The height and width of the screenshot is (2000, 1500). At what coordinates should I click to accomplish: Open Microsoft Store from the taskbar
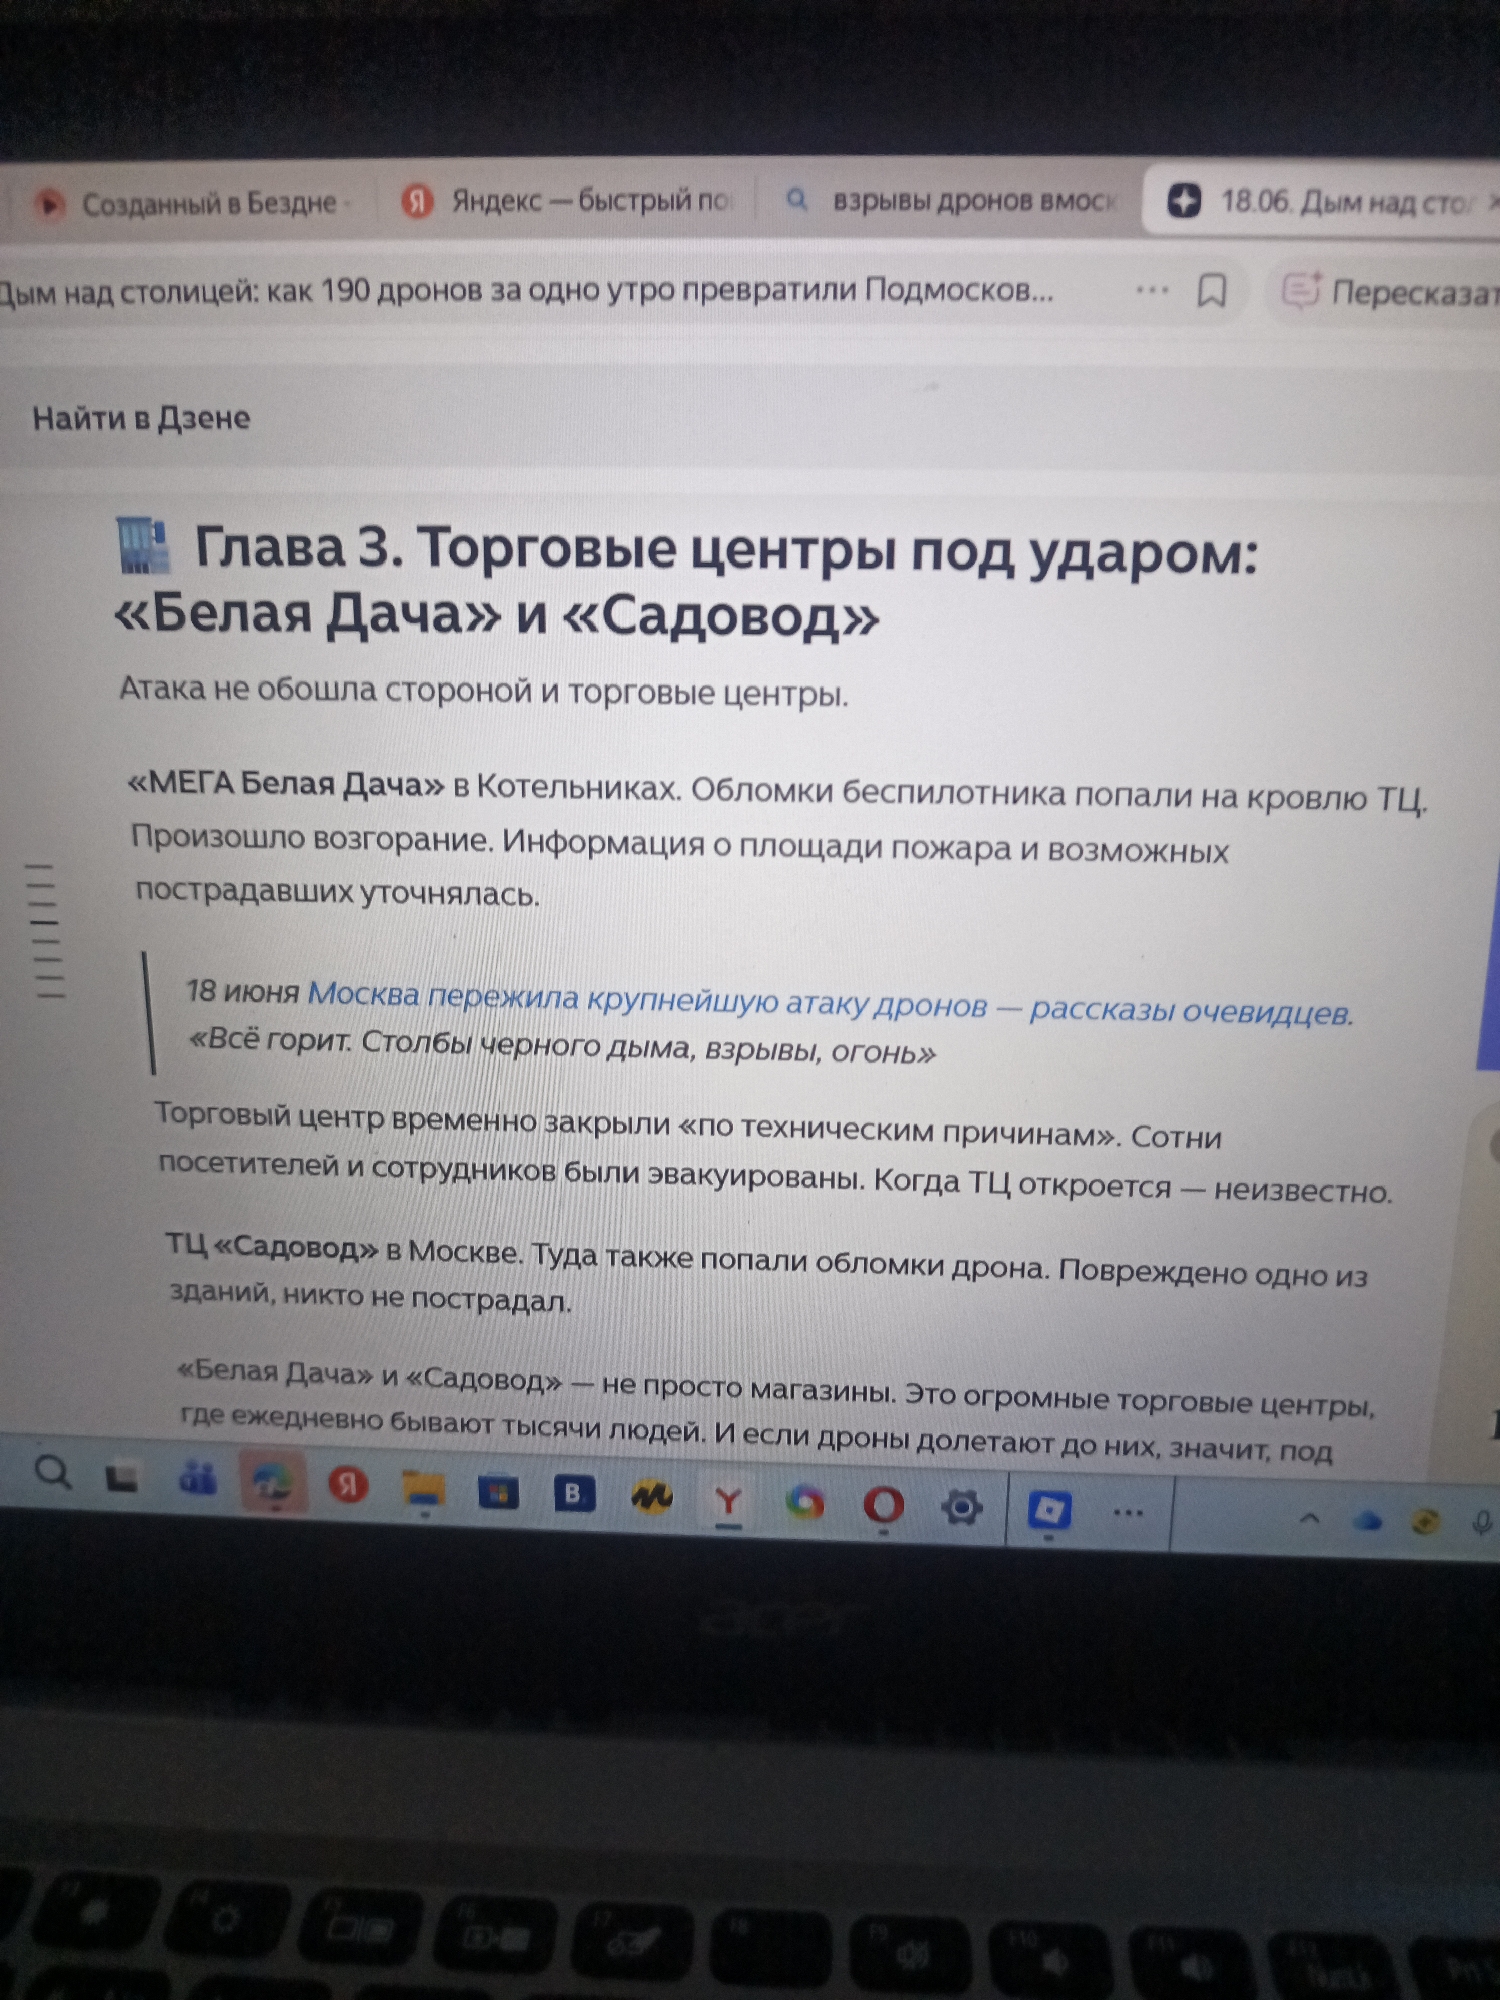pyautogui.click(x=498, y=1493)
